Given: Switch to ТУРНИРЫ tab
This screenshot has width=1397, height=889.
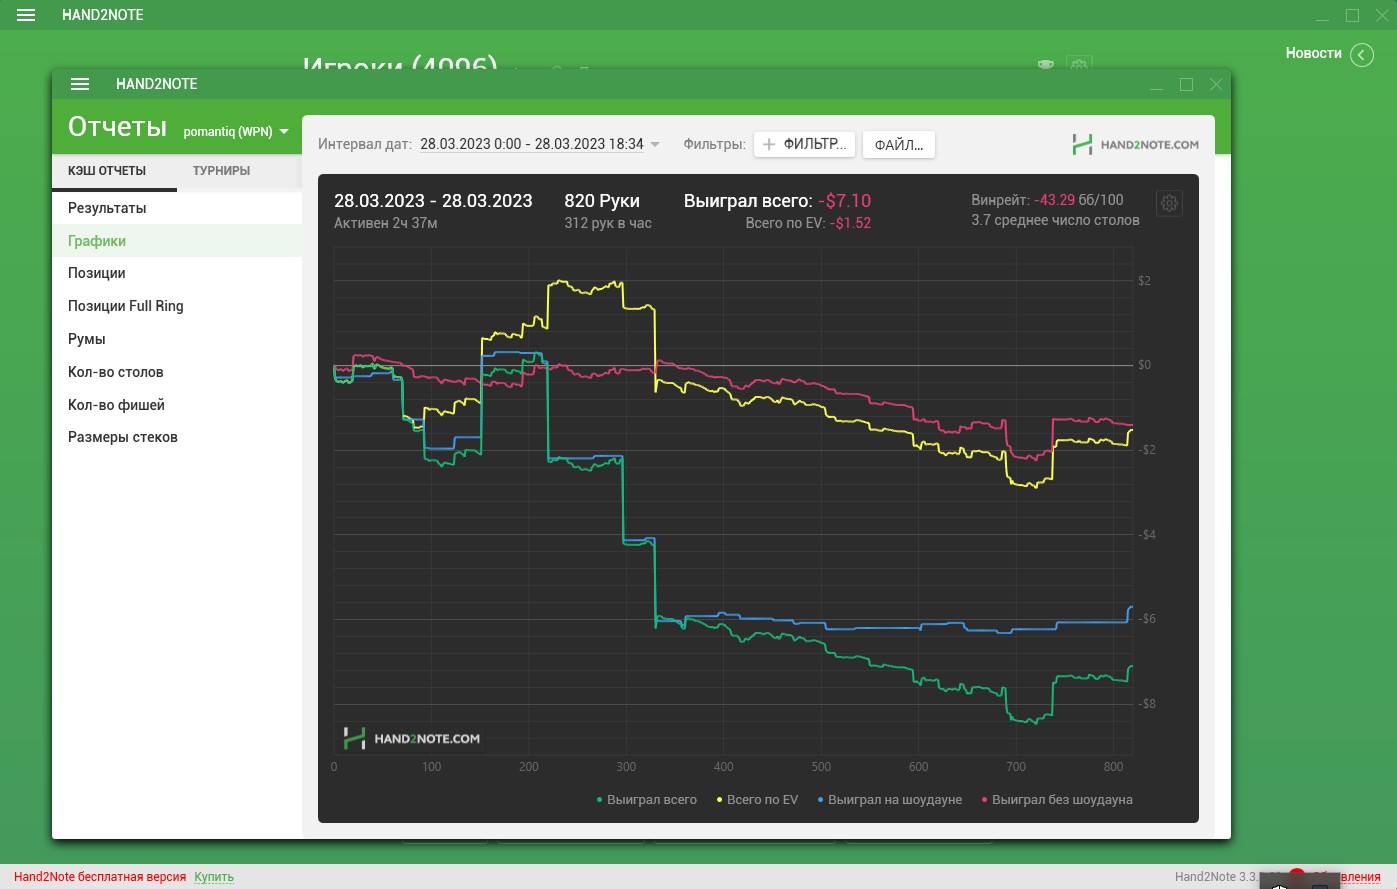Looking at the screenshot, I should [221, 171].
